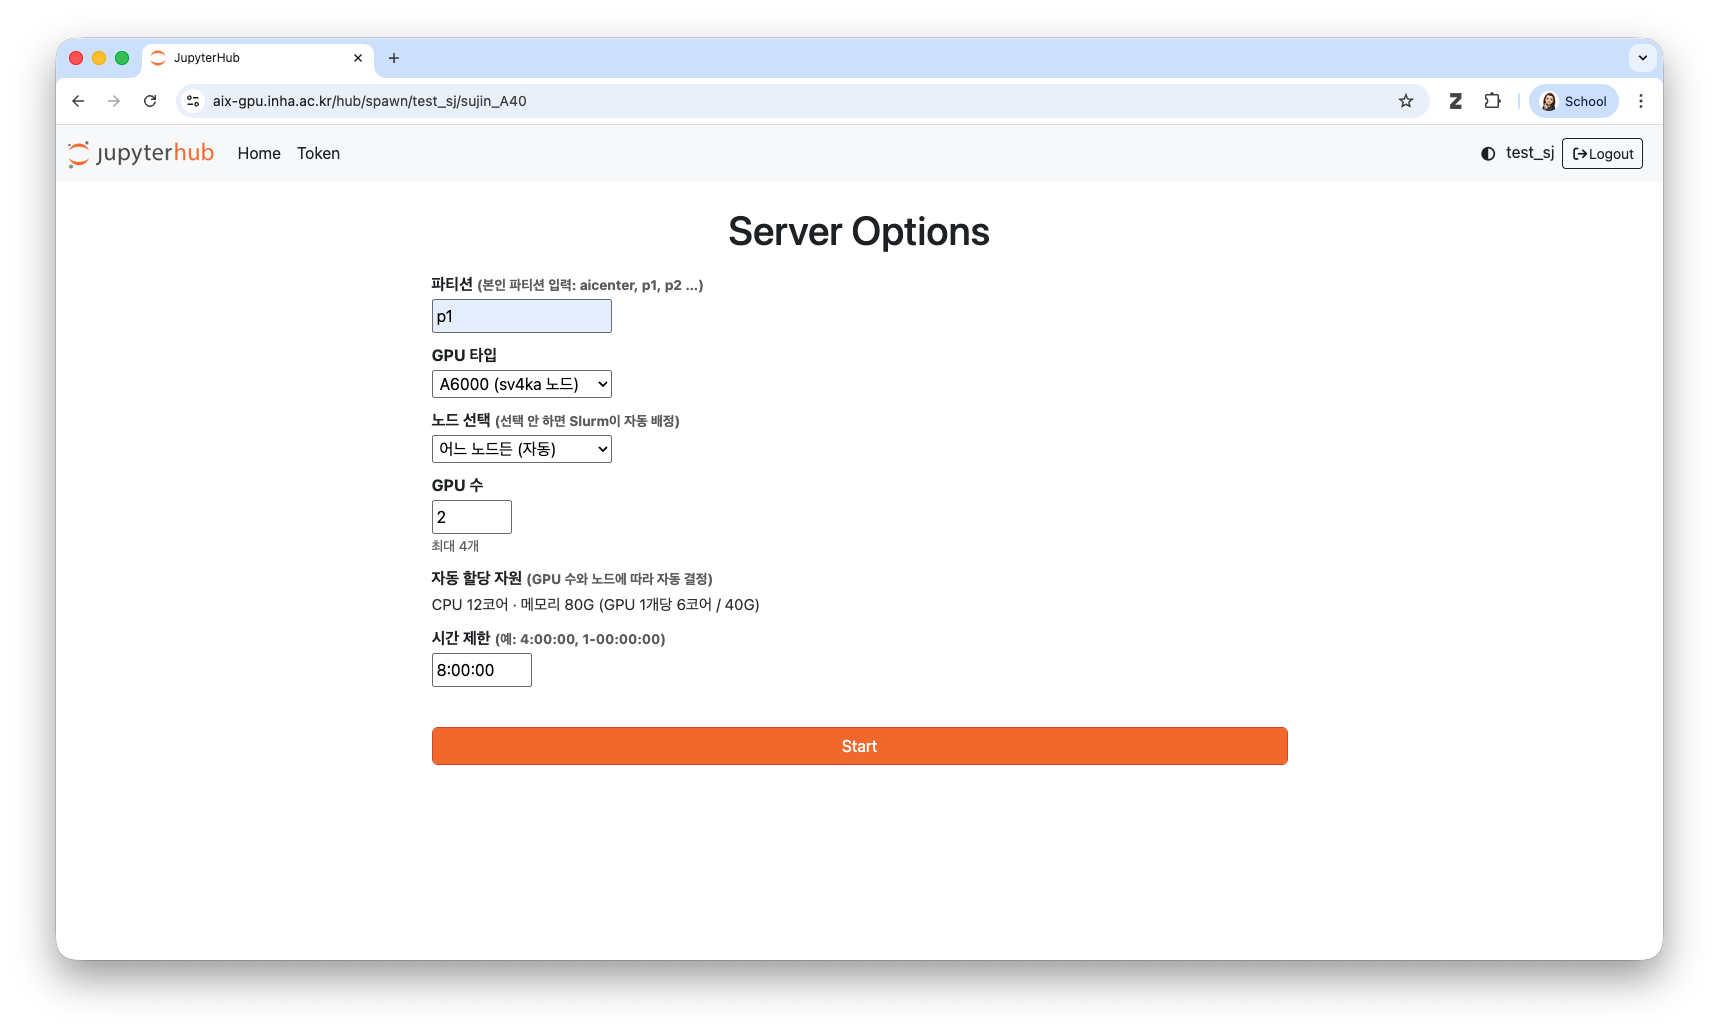Go back to the previous page
The height and width of the screenshot is (1034, 1719).
click(x=78, y=101)
